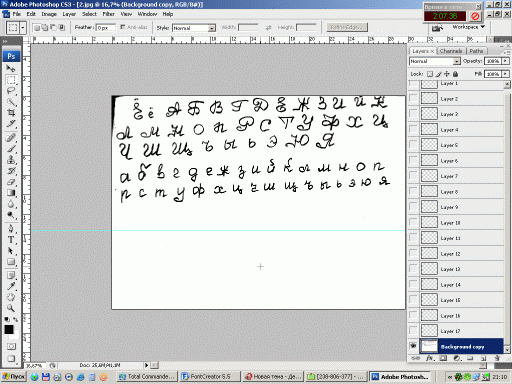Click the Windows Start button
Viewport: 512px width, 384px height.
point(14,377)
